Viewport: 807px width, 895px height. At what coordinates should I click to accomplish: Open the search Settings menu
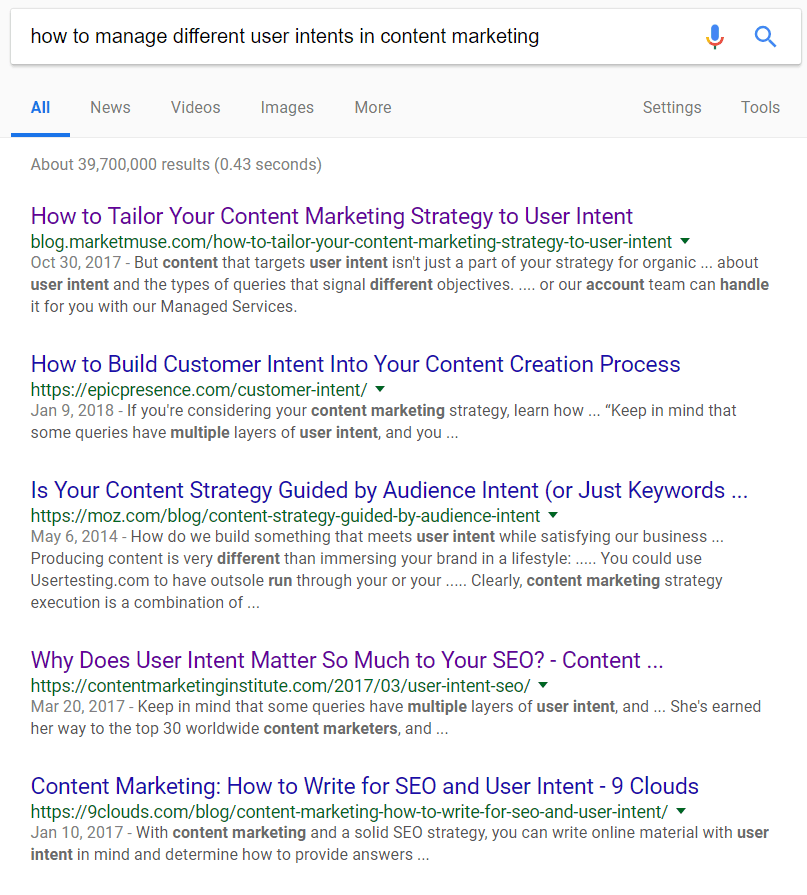(x=671, y=108)
